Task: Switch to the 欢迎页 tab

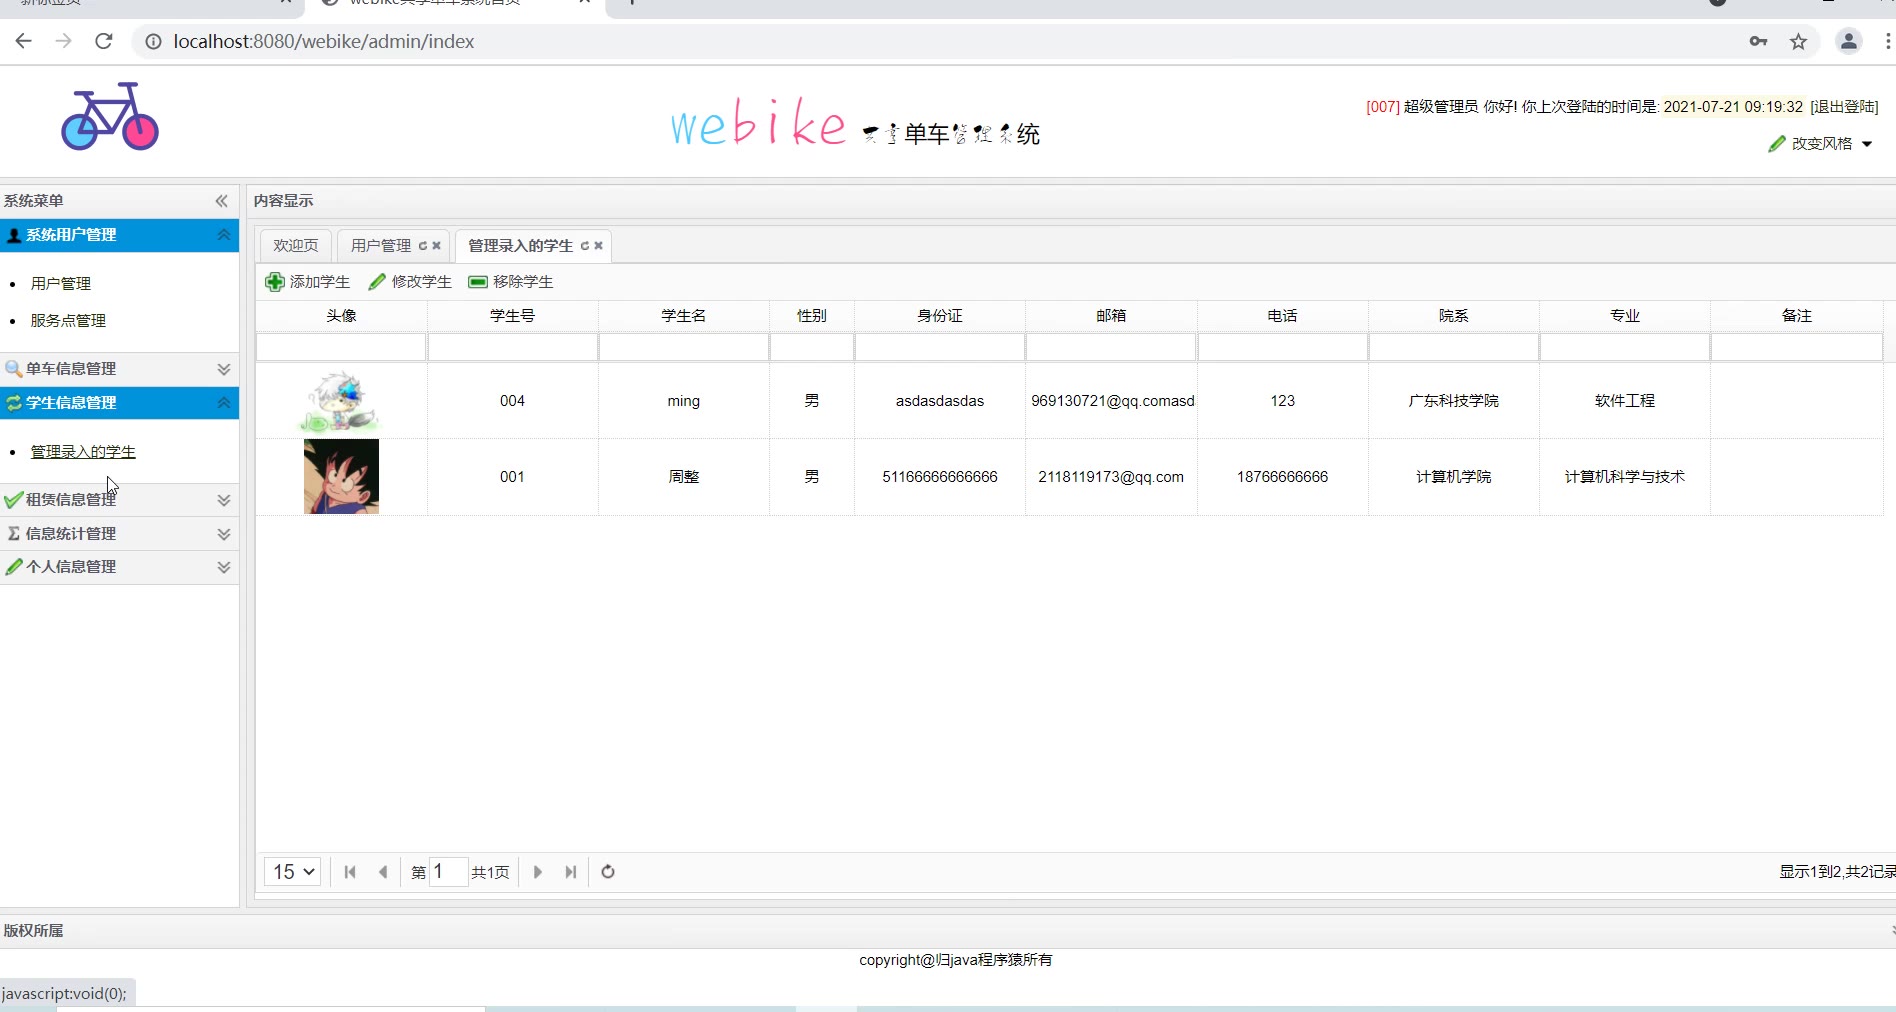Action: click(296, 246)
